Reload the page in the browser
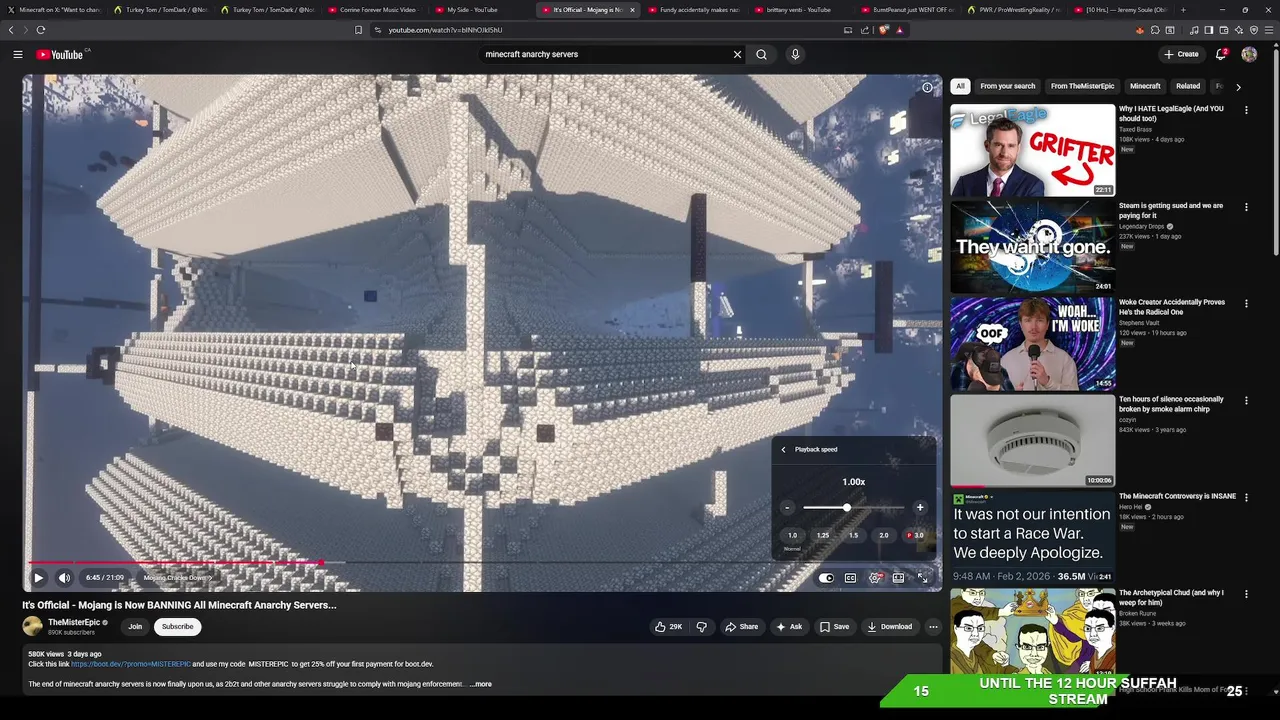 click(x=41, y=30)
